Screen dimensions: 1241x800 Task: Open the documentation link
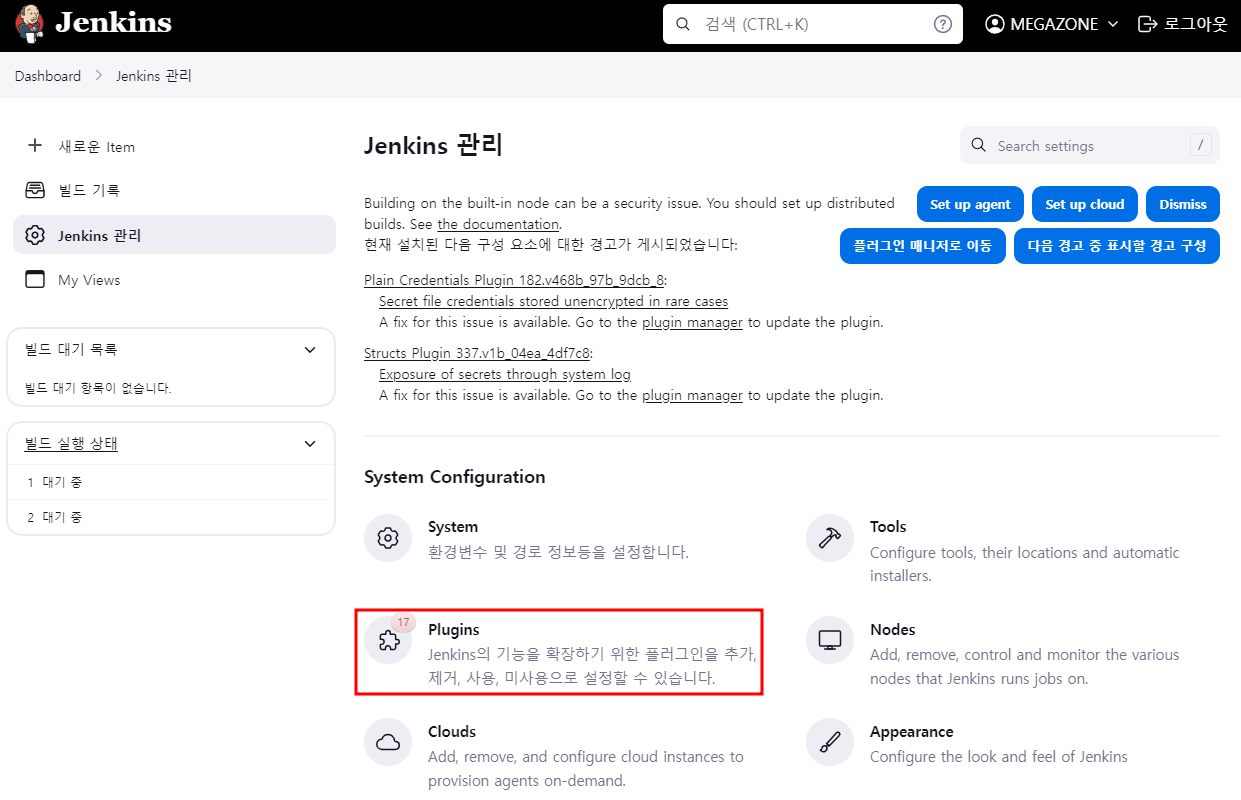(x=498, y=224)
